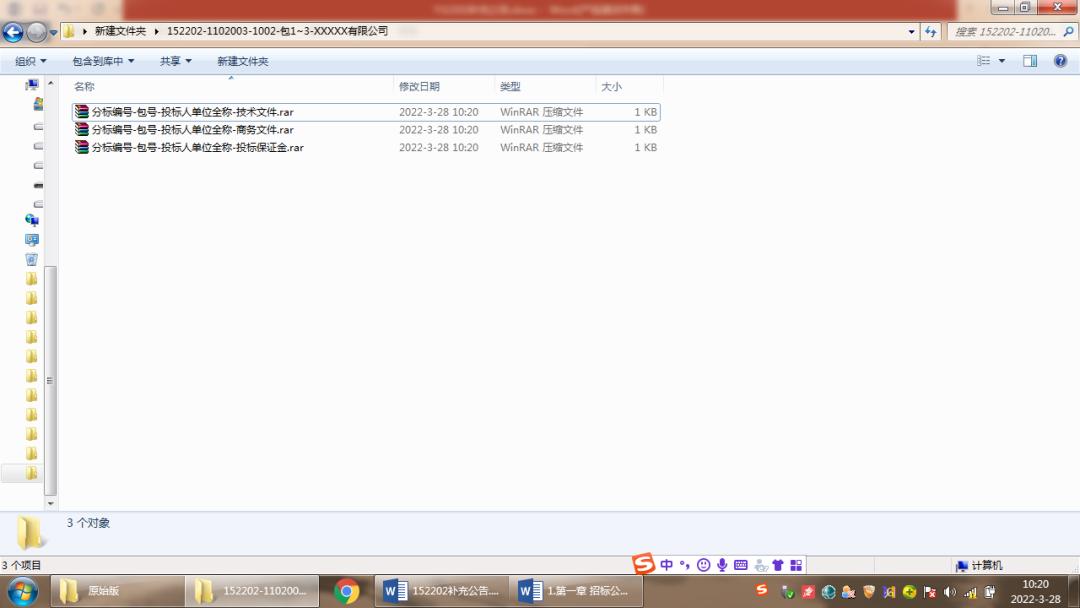This screenshot has height=608, width=1080.
Task: Open the skin shirt icon on IME bar
Action: (x=778, y=565)
